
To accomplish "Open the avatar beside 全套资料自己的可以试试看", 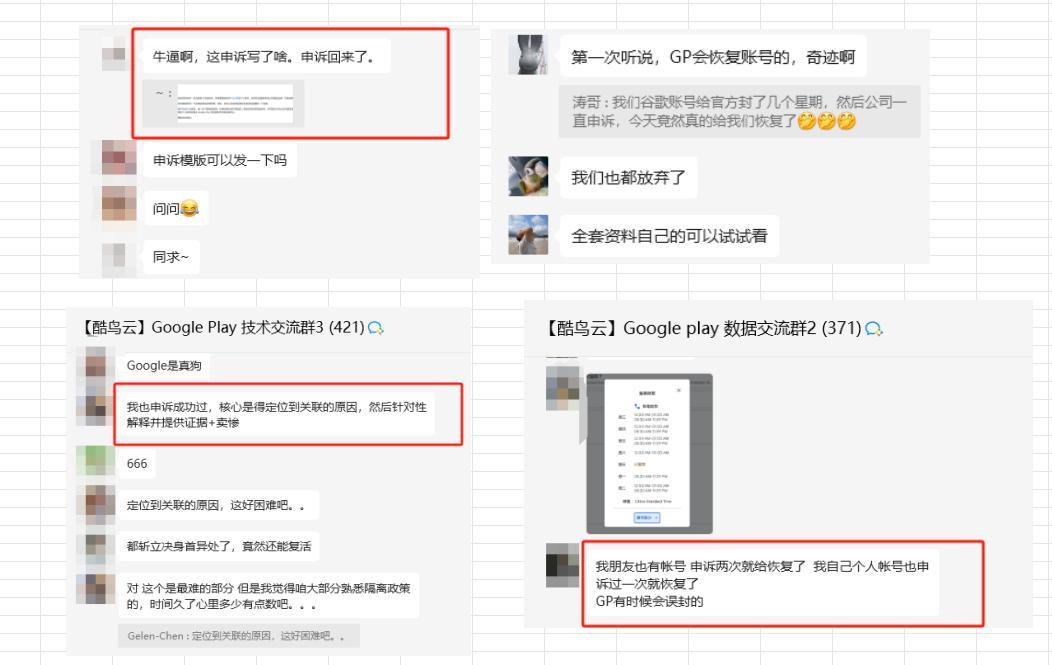I will coord(528,234).
